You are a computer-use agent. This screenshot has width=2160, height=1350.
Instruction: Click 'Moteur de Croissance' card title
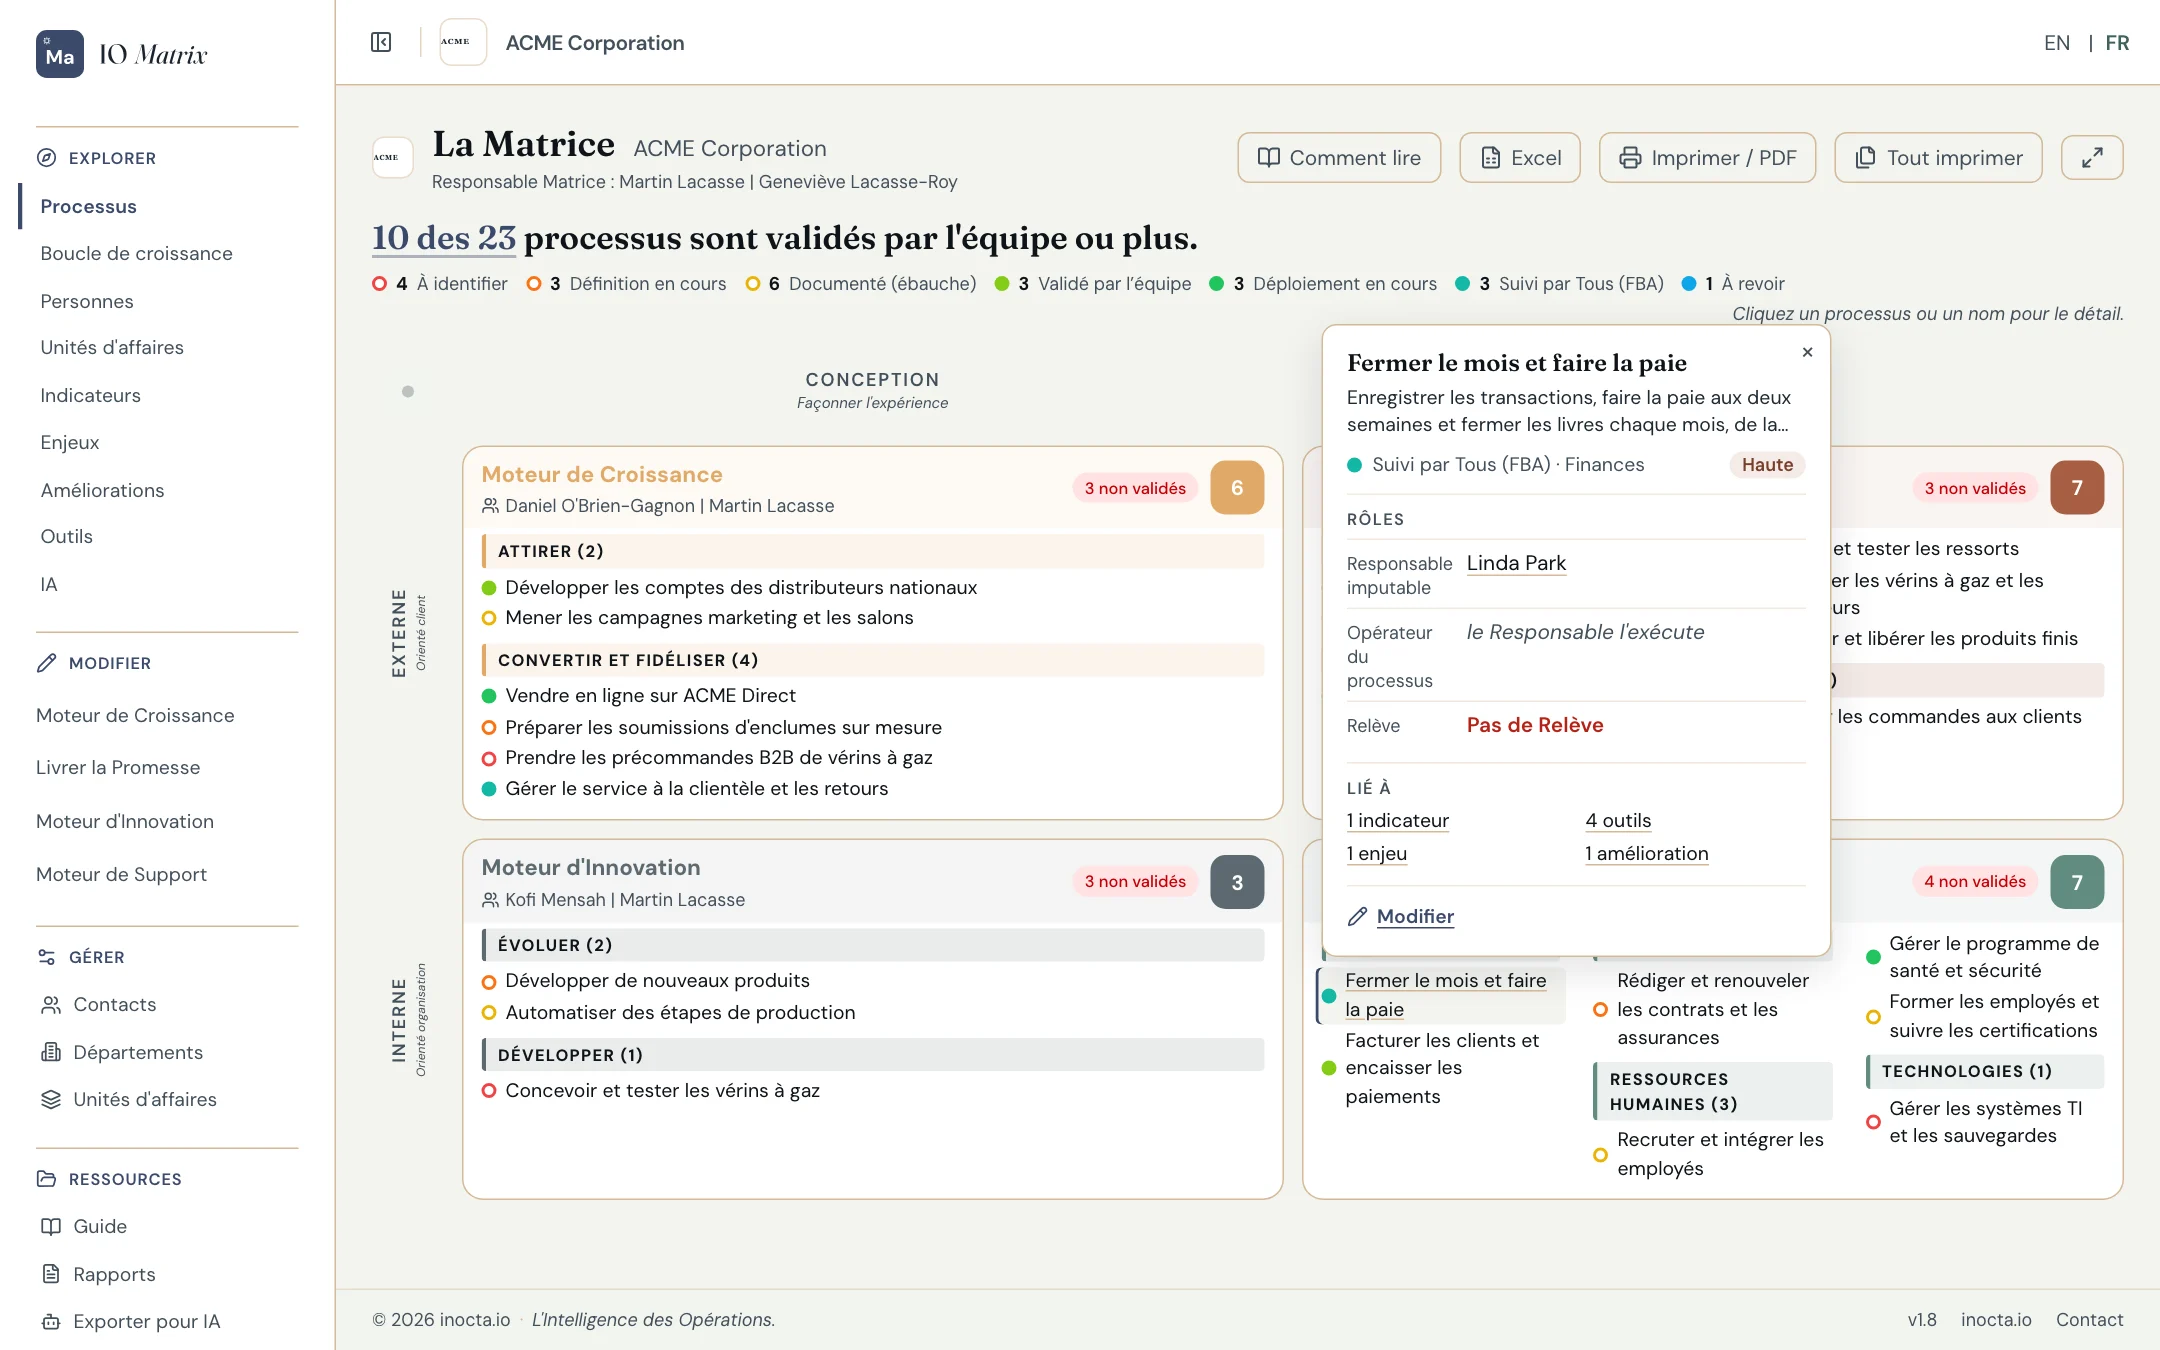click(x=602, y=474)
